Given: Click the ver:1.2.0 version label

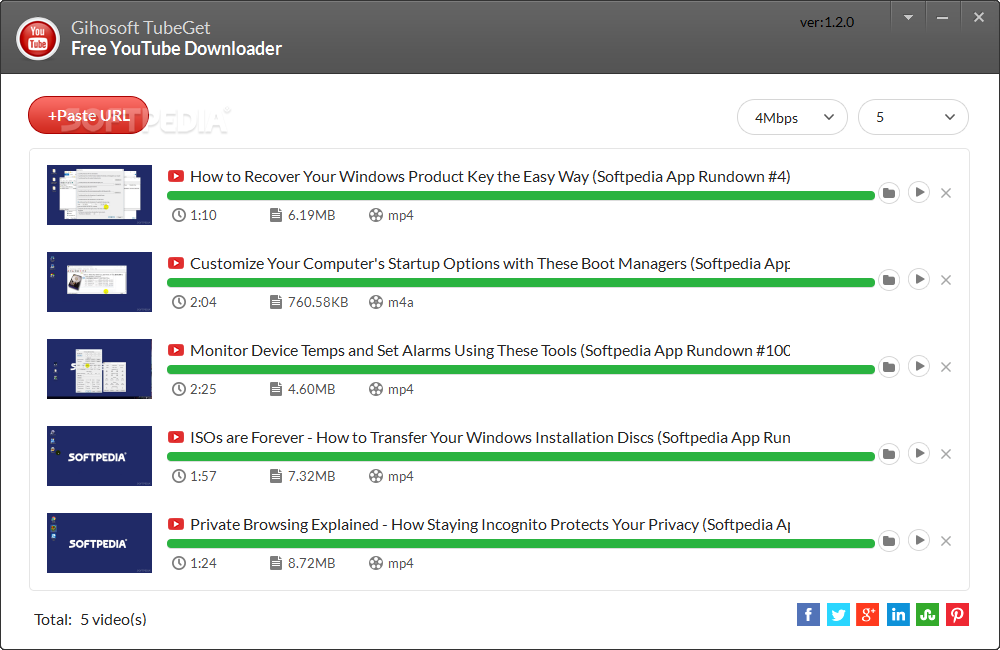Looking at the screenshot, I should 827,22.
